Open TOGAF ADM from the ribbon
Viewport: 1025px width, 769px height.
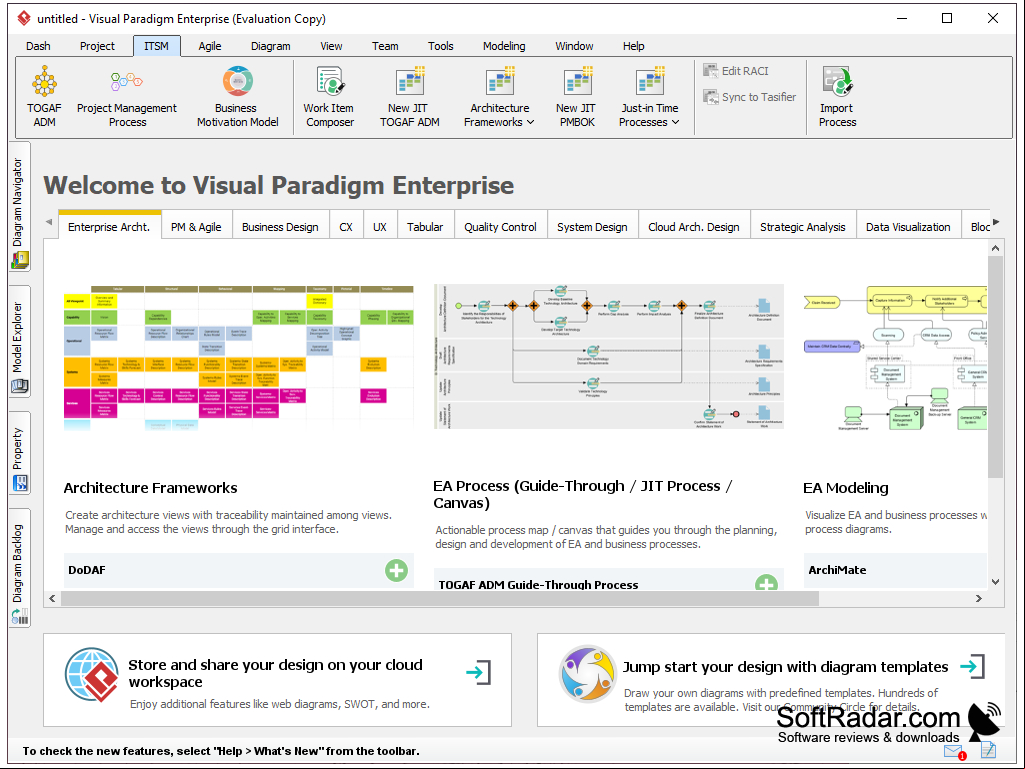[x=44, y=96]
